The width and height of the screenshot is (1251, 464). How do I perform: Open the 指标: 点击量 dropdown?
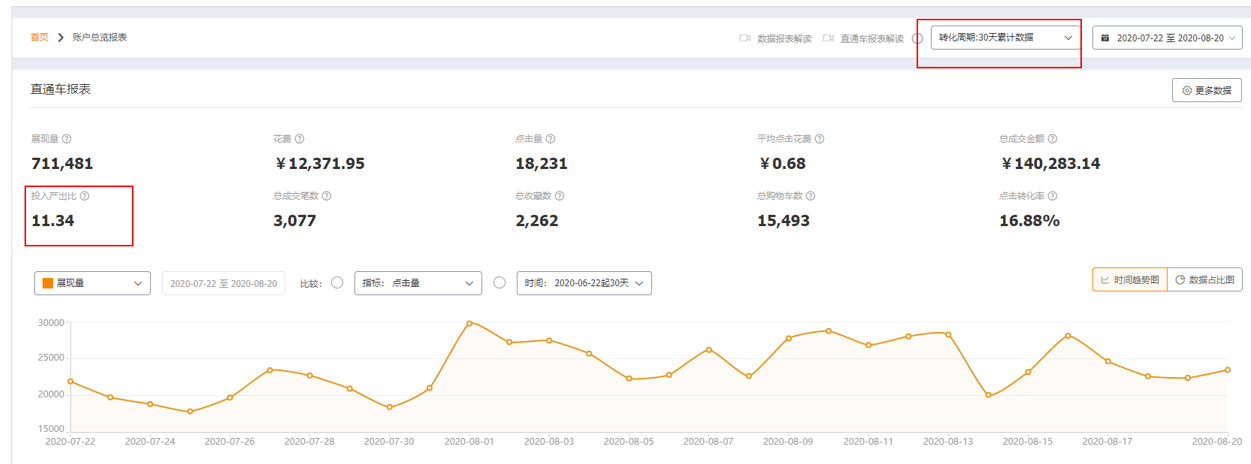click(418, 283)
